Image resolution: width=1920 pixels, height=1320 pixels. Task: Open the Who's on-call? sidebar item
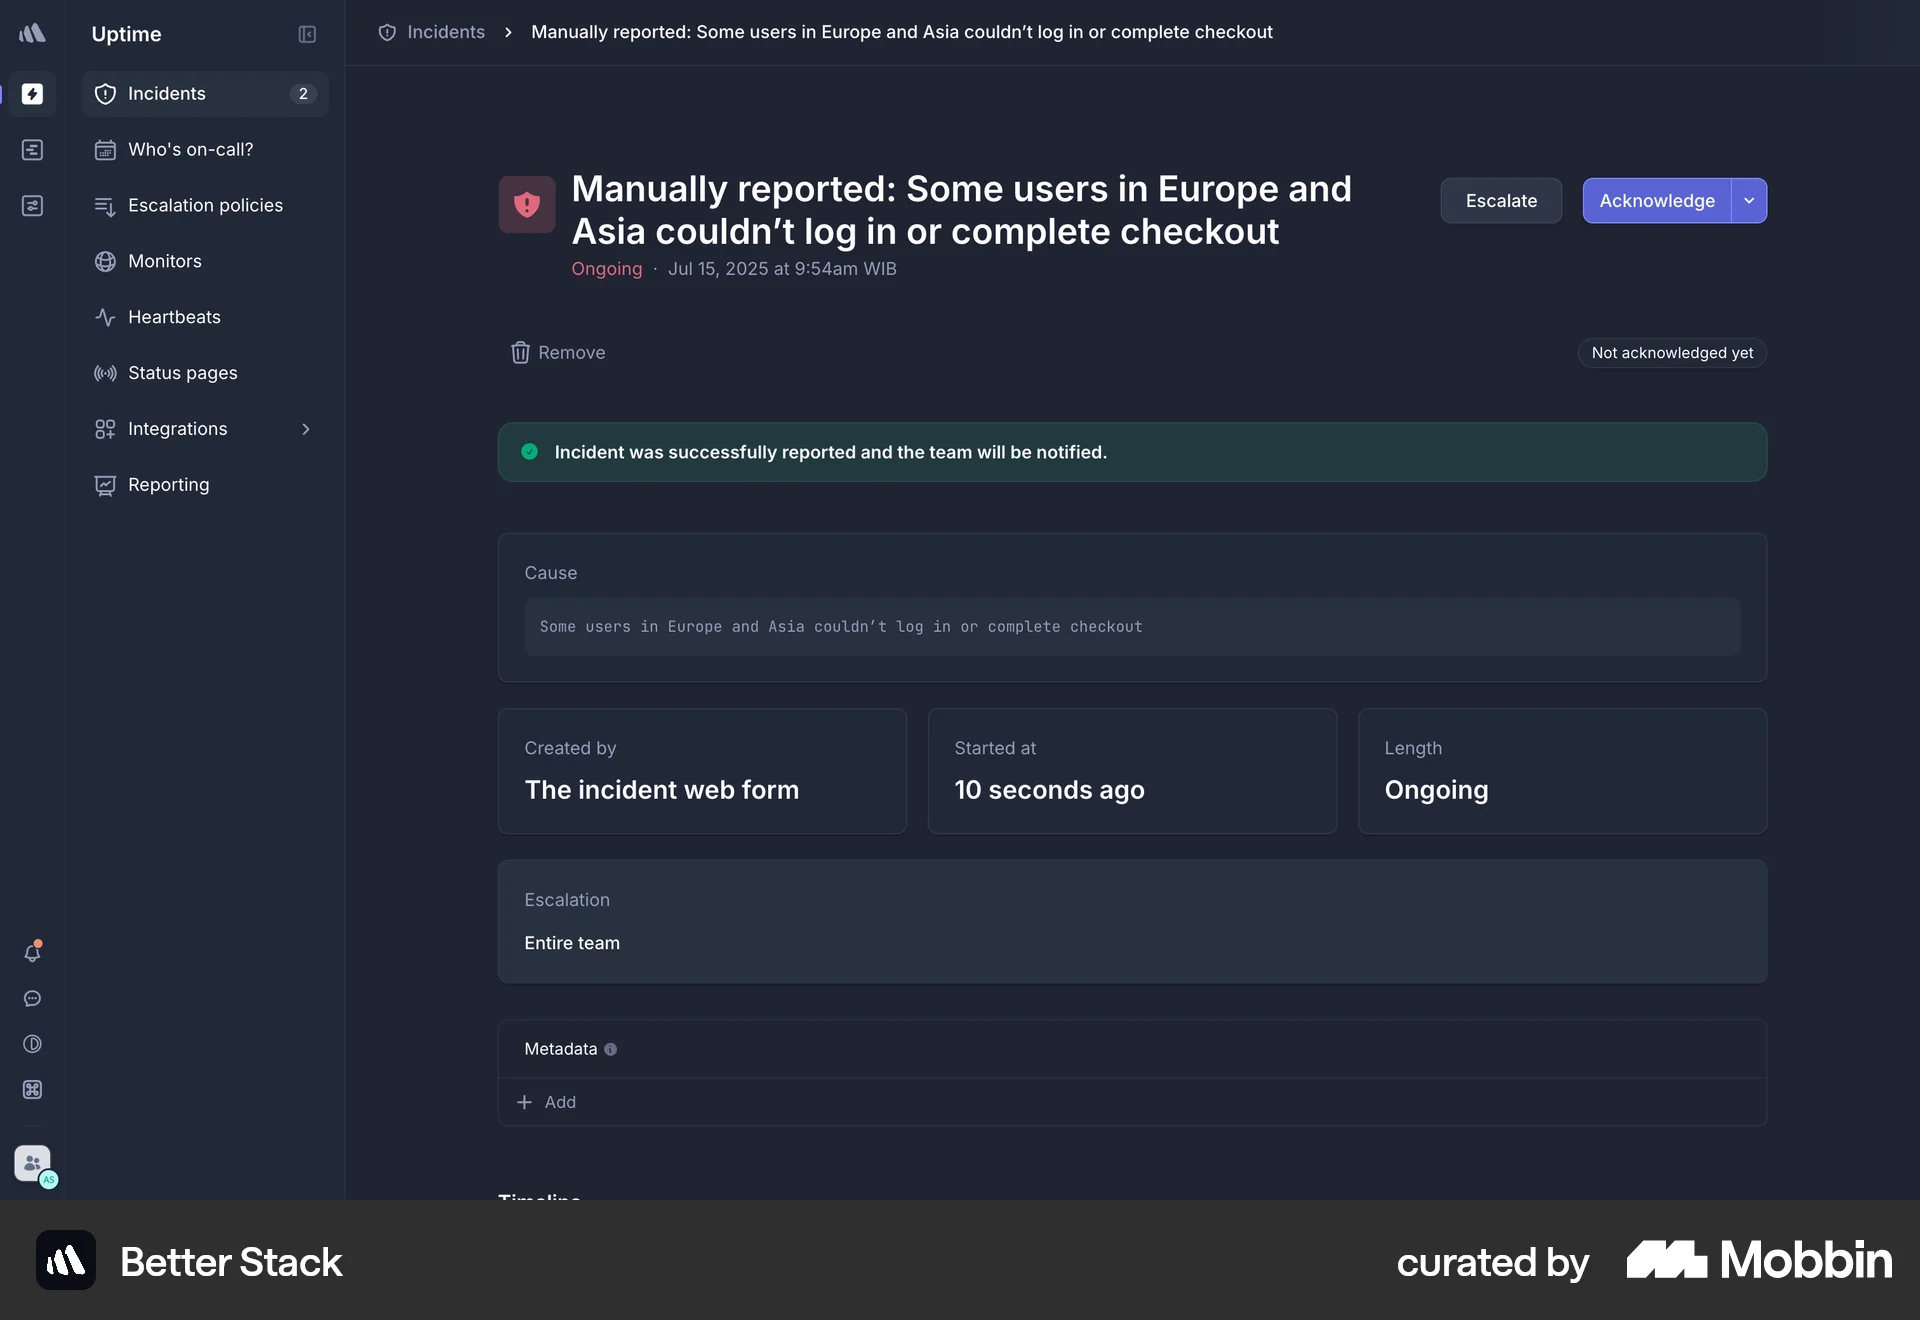[x=190, y=149]
